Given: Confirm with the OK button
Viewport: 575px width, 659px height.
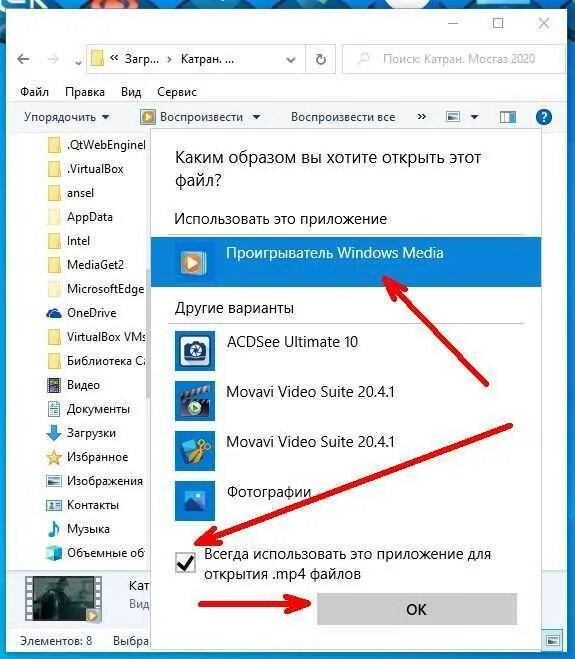Looking at the screenshot, I should [x=417, y=609].
